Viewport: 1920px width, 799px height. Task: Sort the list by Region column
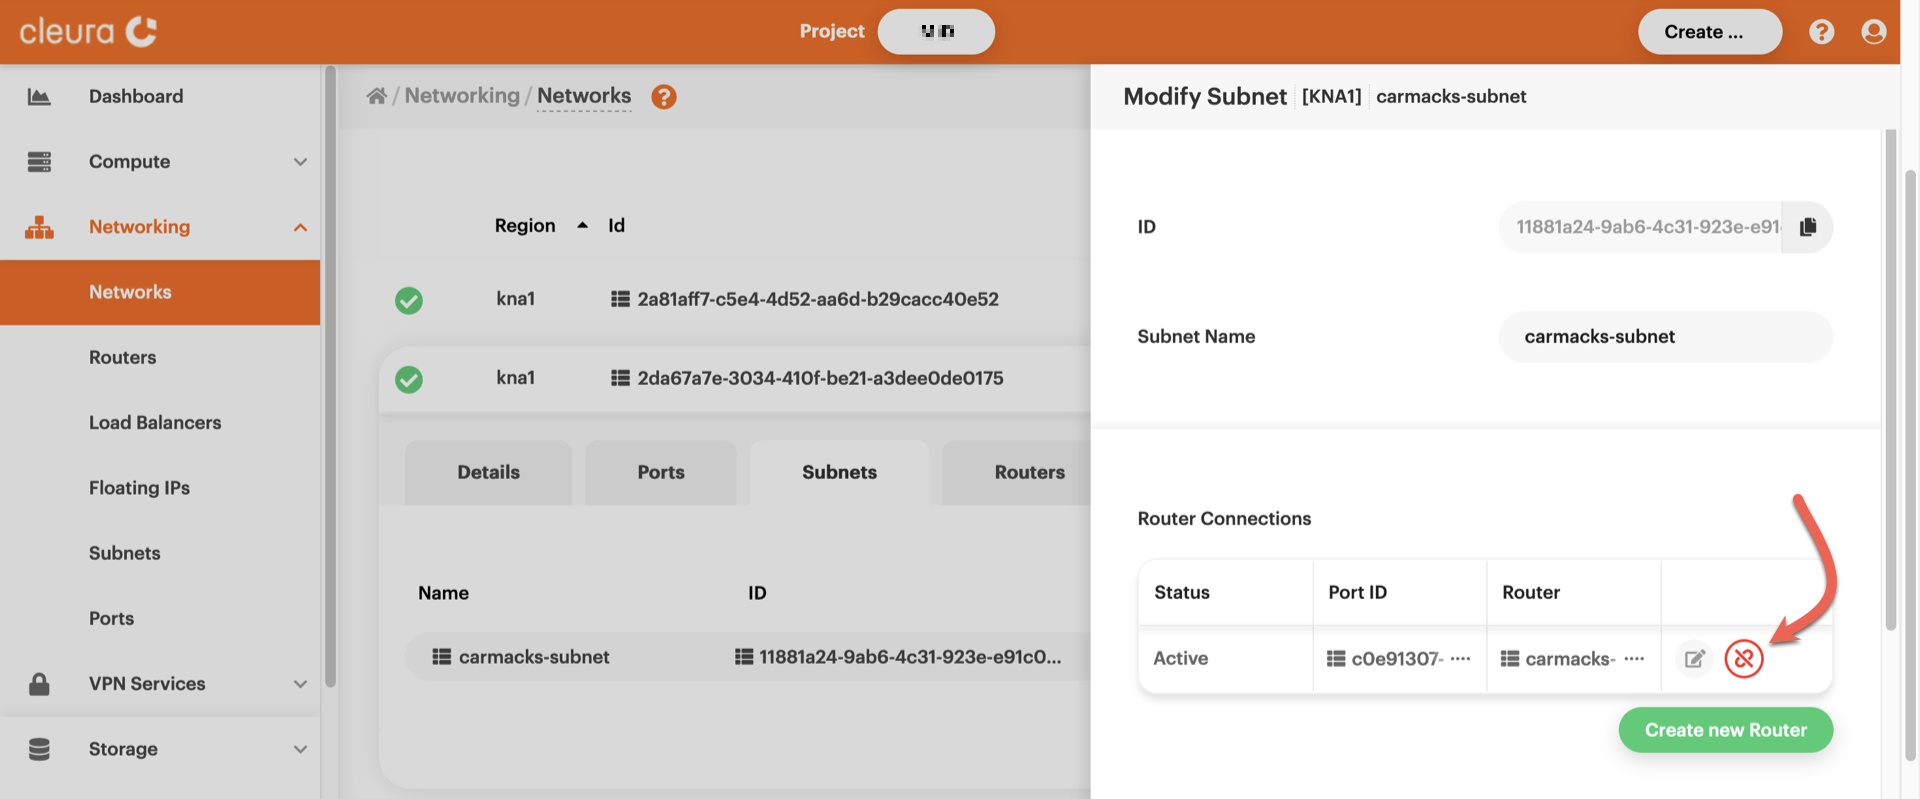(x=525, y=226)
